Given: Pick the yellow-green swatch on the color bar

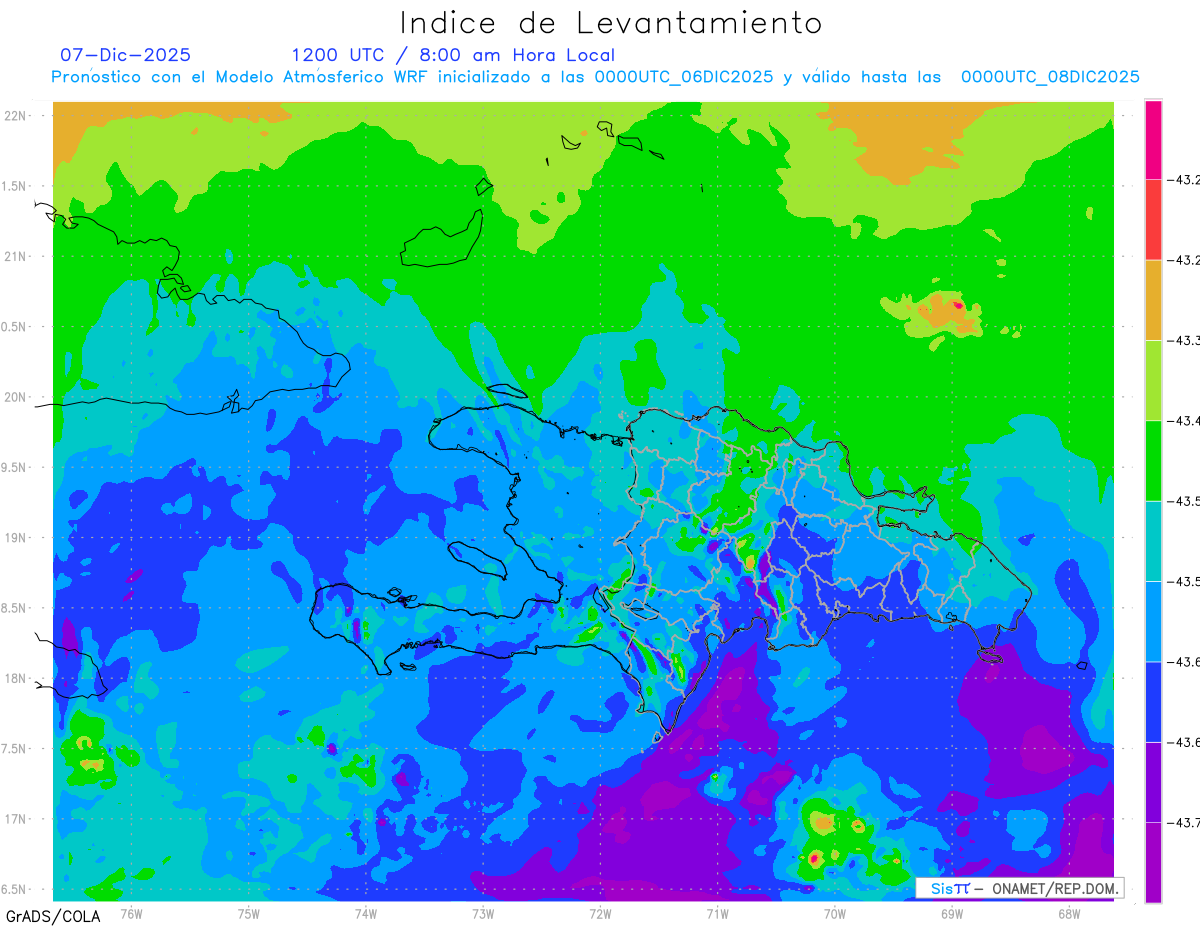Looking at the screenshot, I should point(1153,380).
